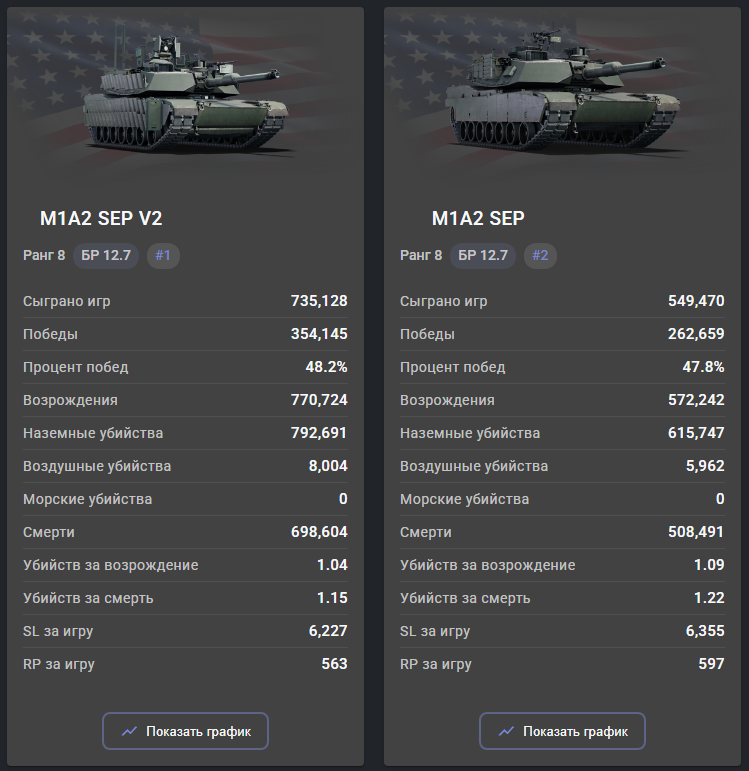Select RP за игру value 597
The width and height of the screenshot is (749, 771).
coord(712,664)
